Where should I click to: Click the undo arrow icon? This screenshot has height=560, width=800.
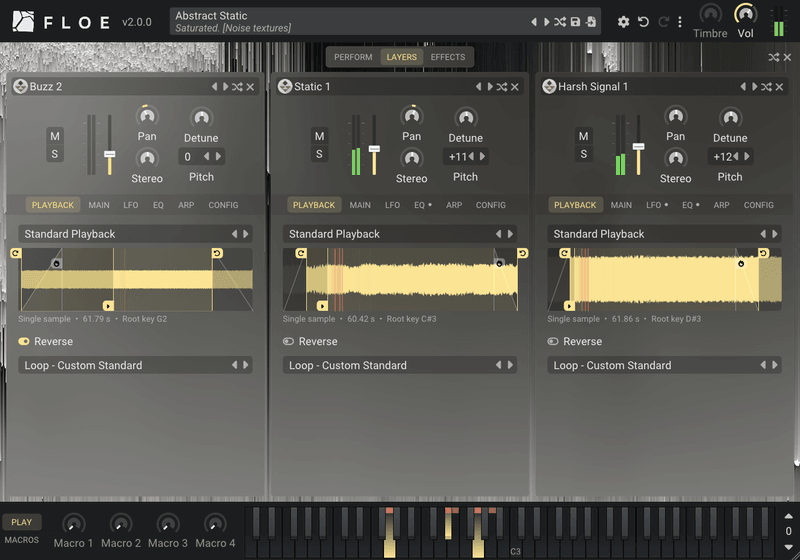coord(643,22)
